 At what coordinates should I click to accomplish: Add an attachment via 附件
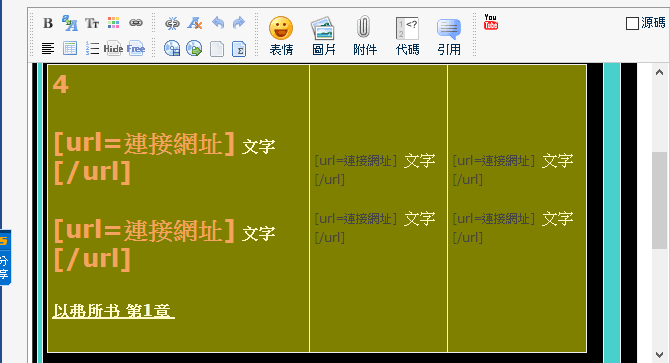tap(364, 36)
